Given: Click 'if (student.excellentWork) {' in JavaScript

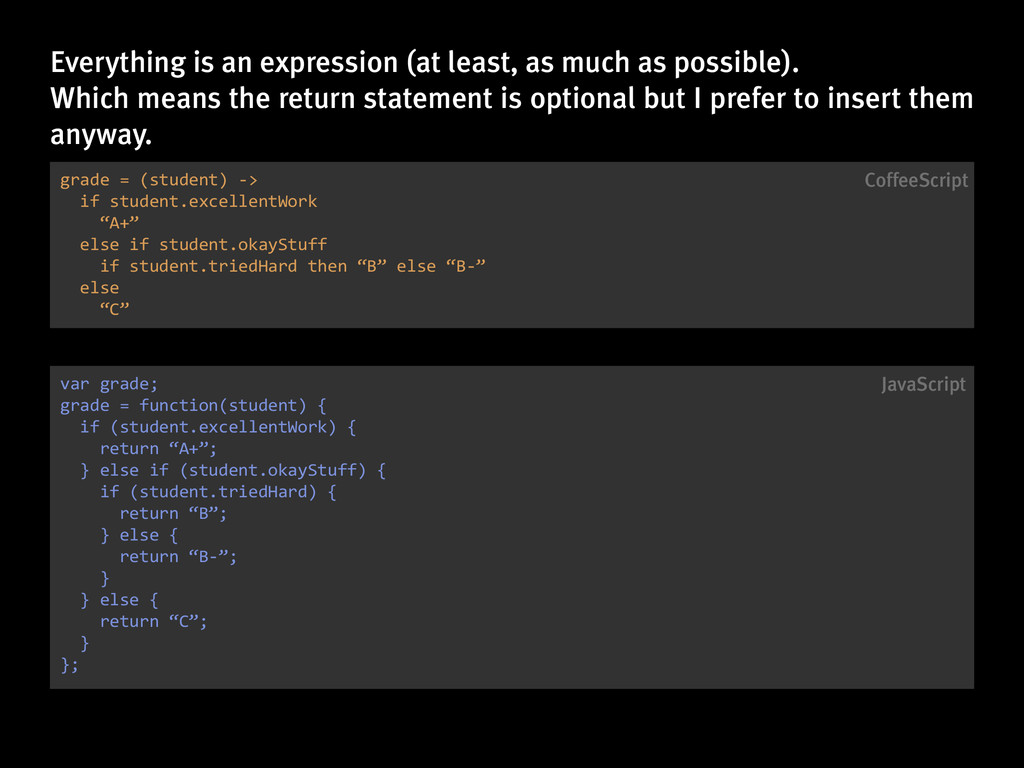Looking at the screenshot, I should click(x=218, y=427).
